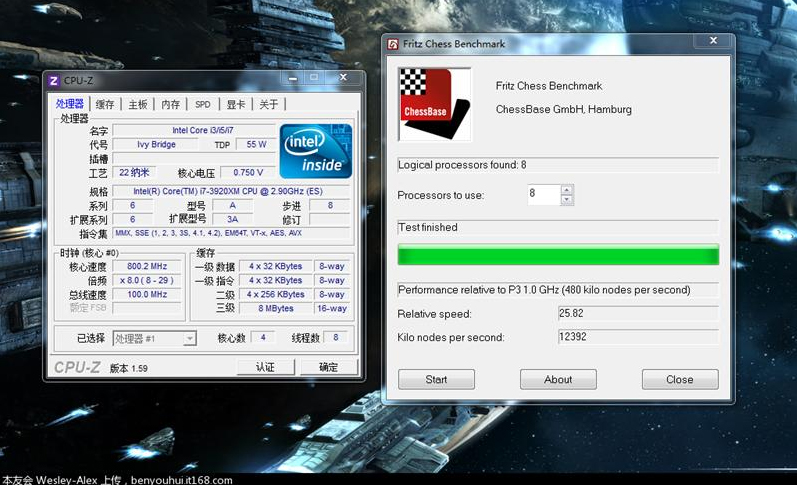This screenshot has width=797, height=485.
Task: Click the Fritz Chess Benchmark title bar icon
Action: (393, 44)
